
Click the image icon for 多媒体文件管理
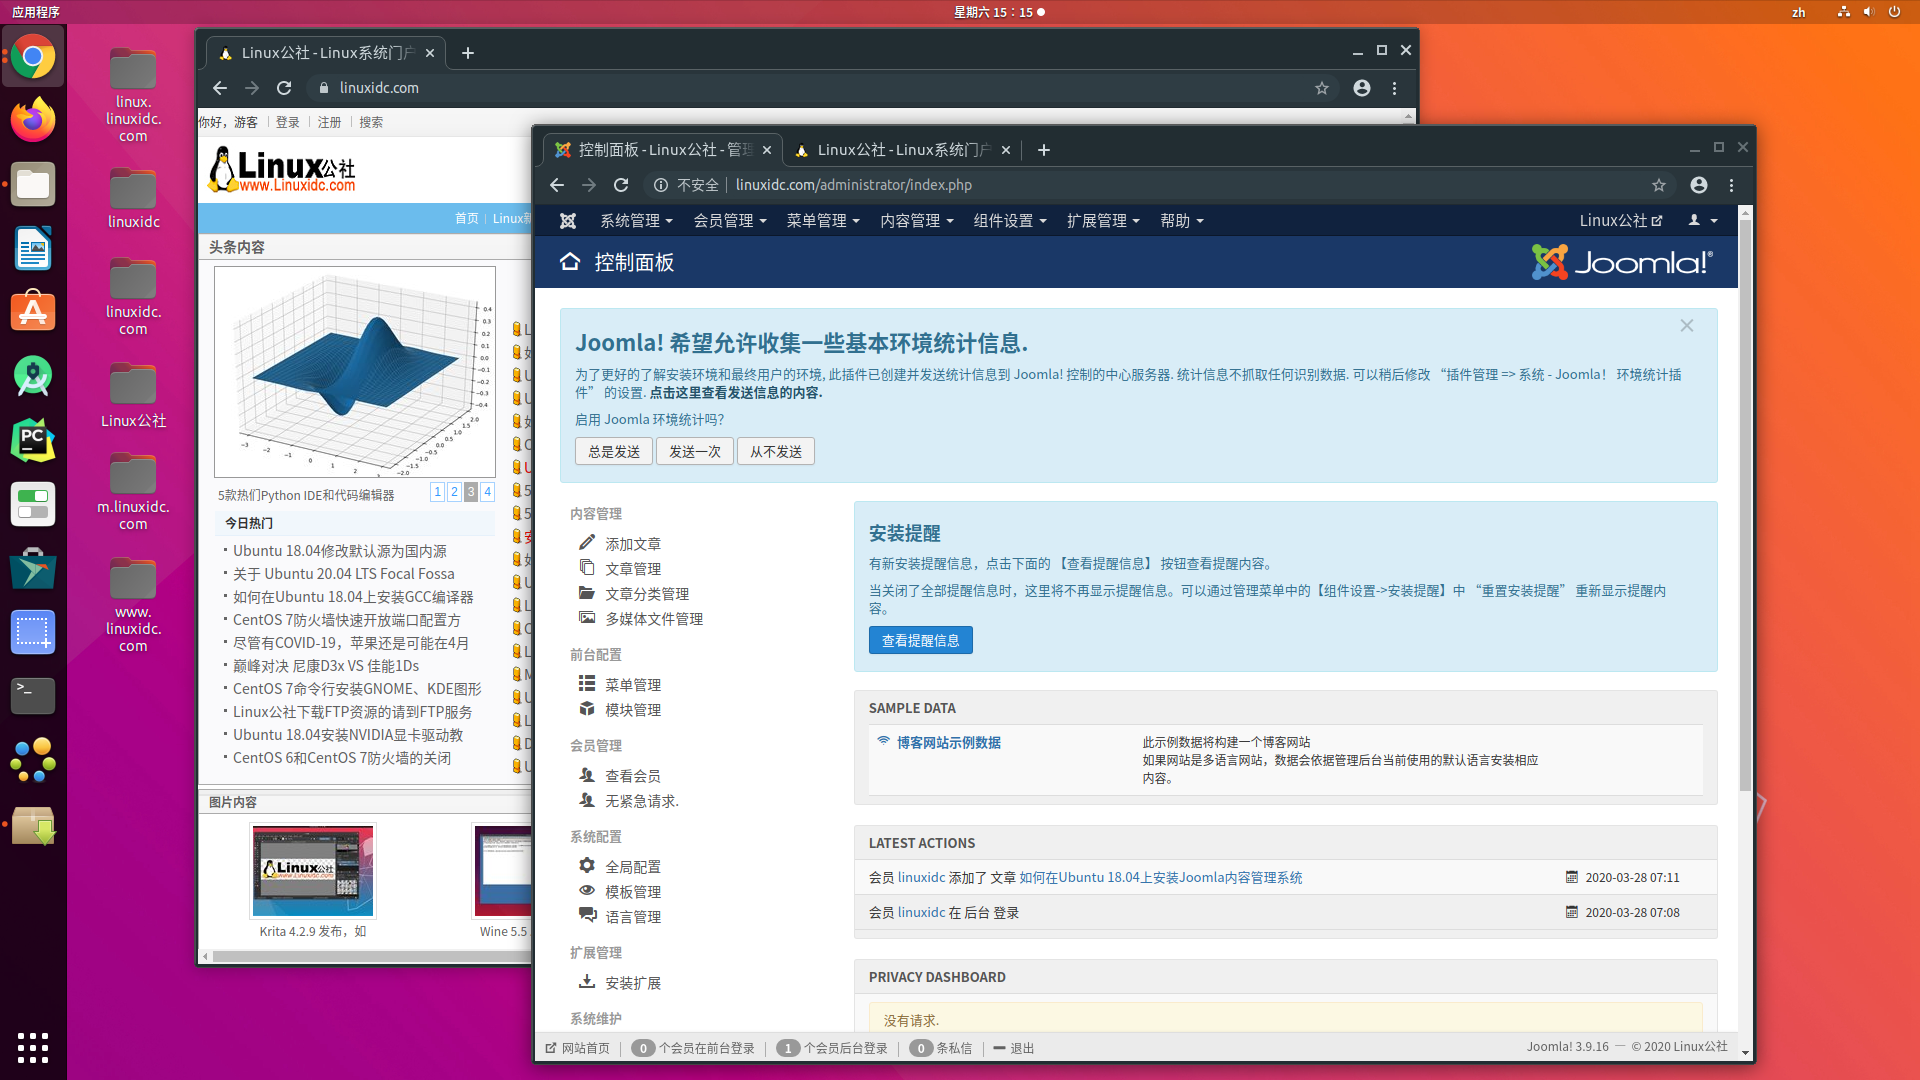pos(587,617)
